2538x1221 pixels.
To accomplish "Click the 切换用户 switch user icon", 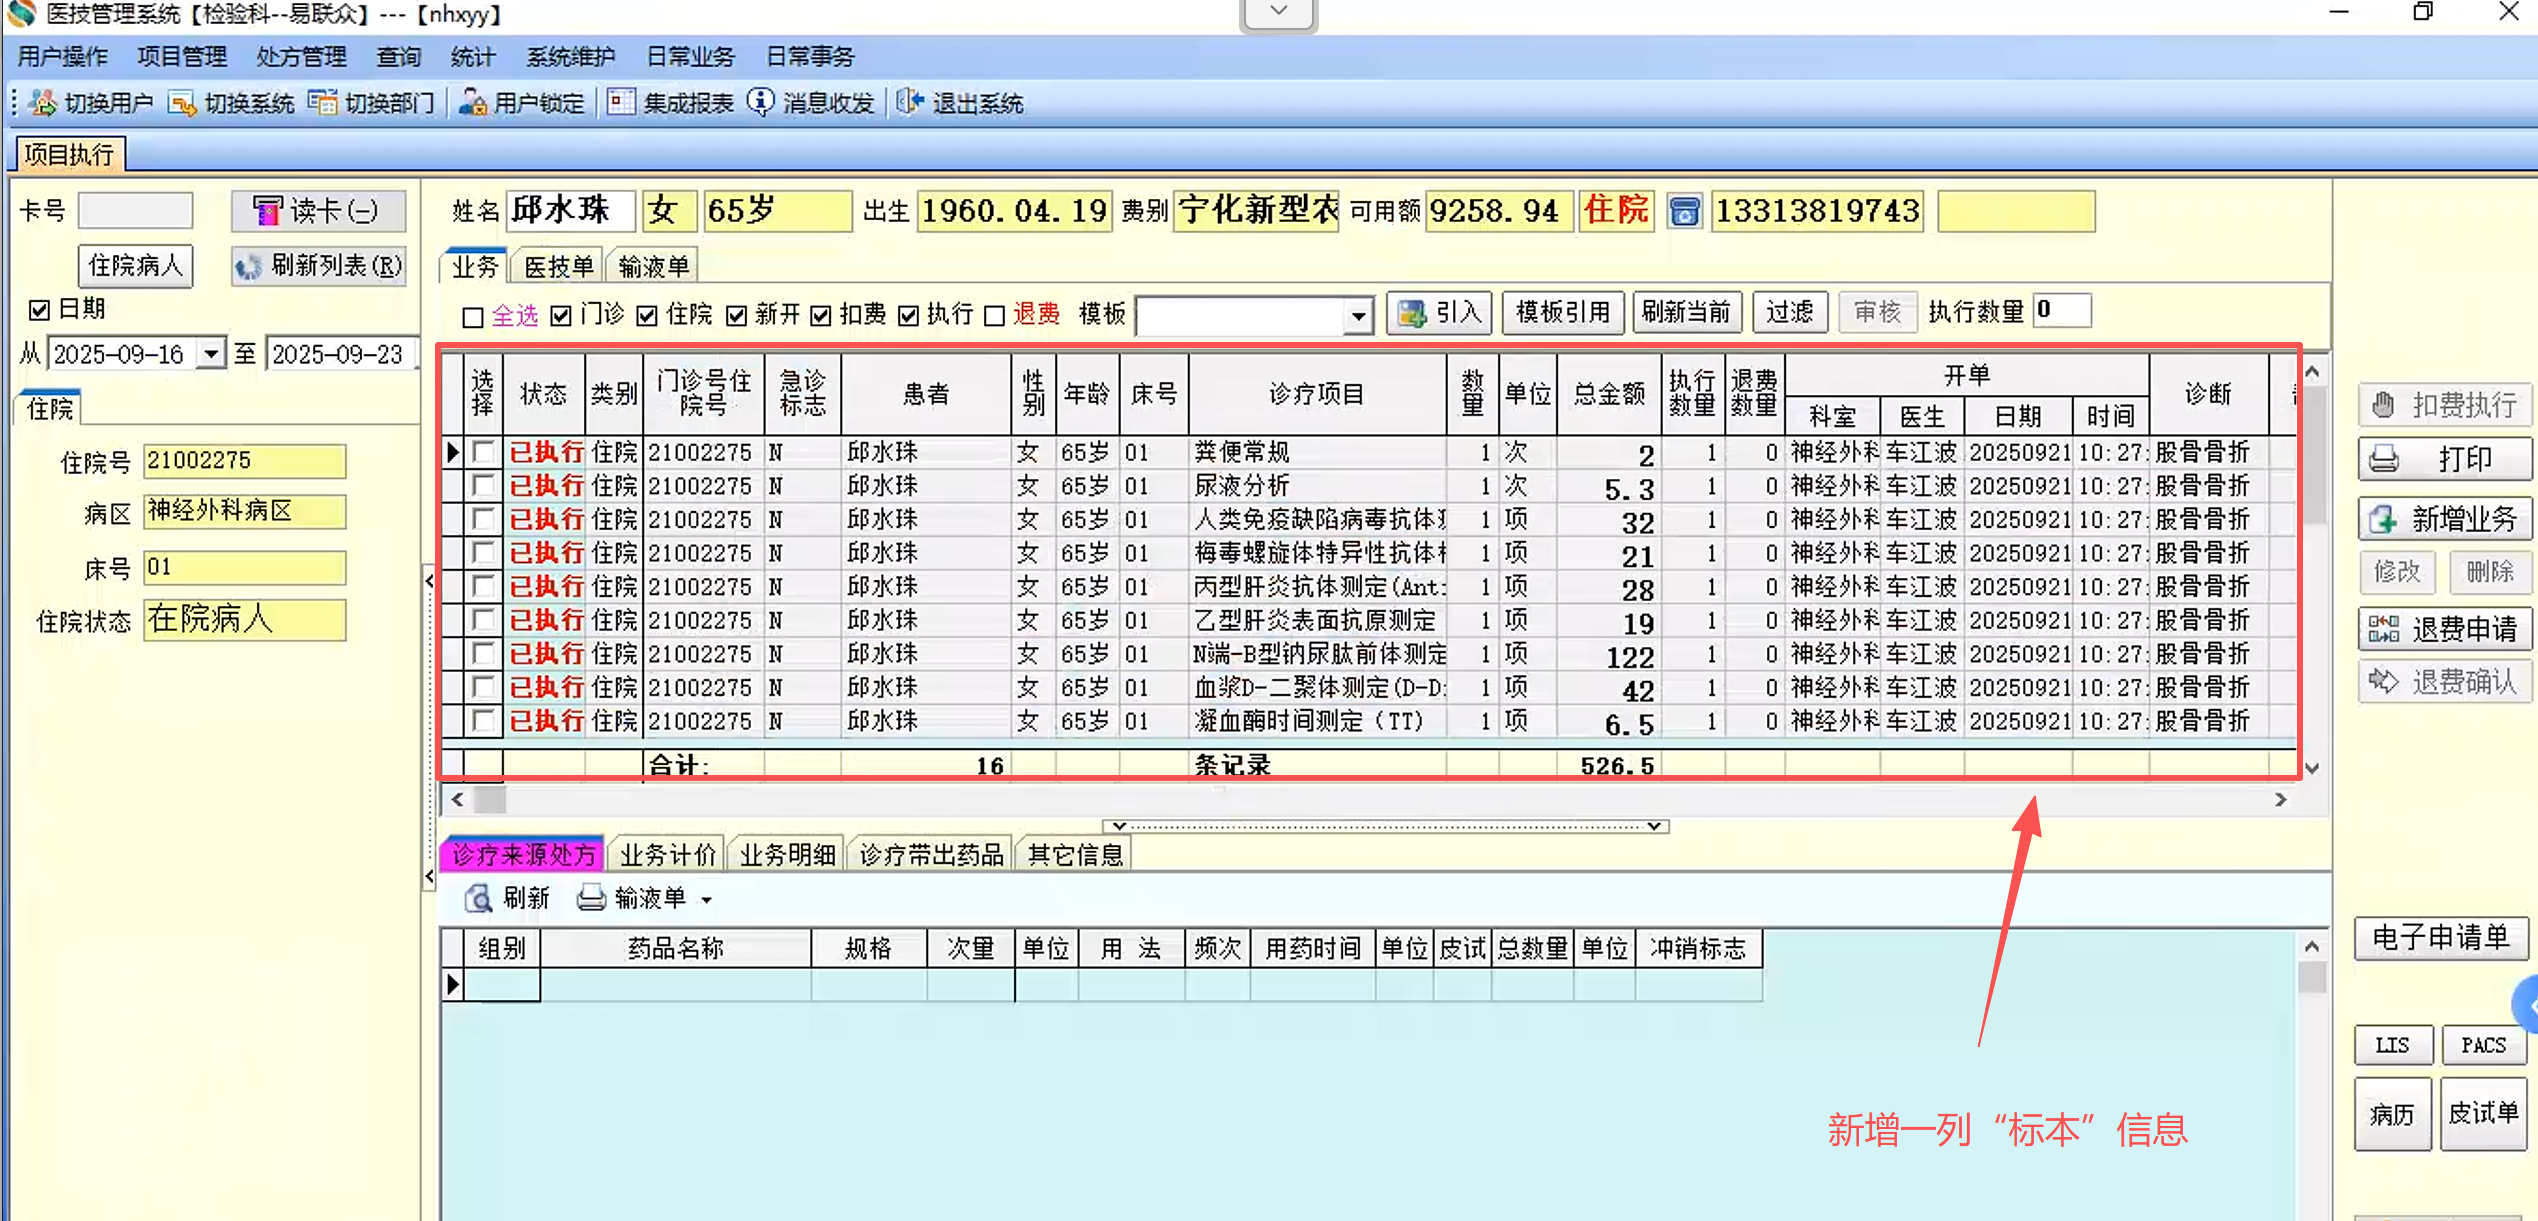I will (42, 103).
